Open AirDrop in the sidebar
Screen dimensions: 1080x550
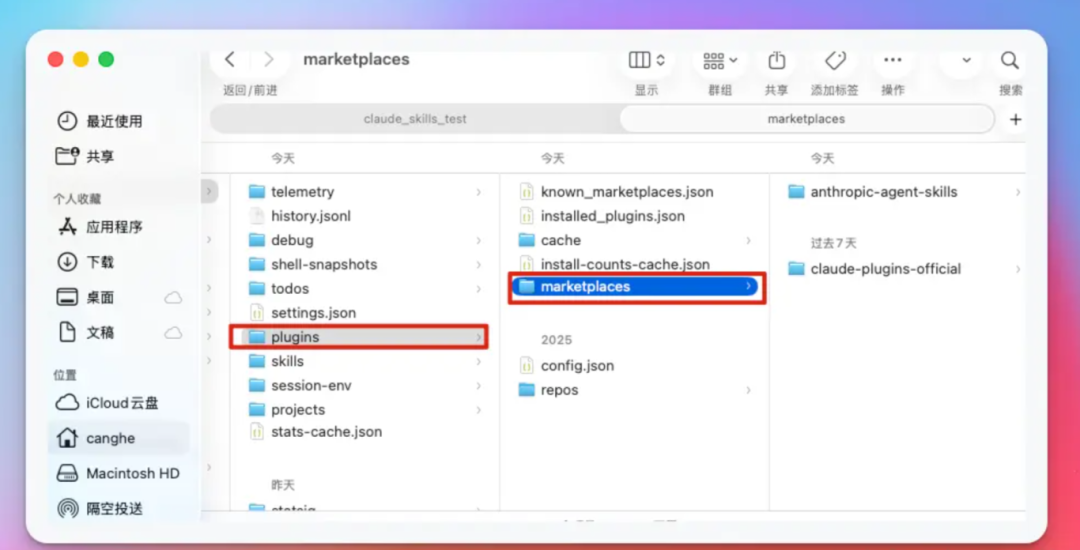101,509
